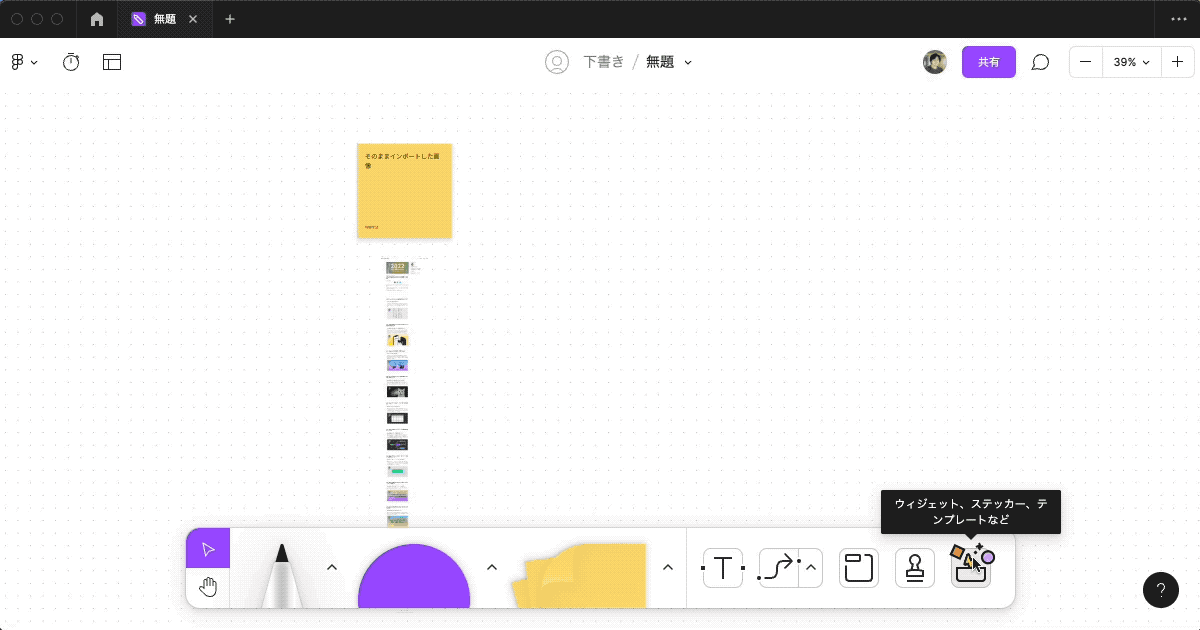The height and width of the screenshot is (630, 1200).
Task: Click the purple 共有 share button
Action: click(x=988, y=62)
